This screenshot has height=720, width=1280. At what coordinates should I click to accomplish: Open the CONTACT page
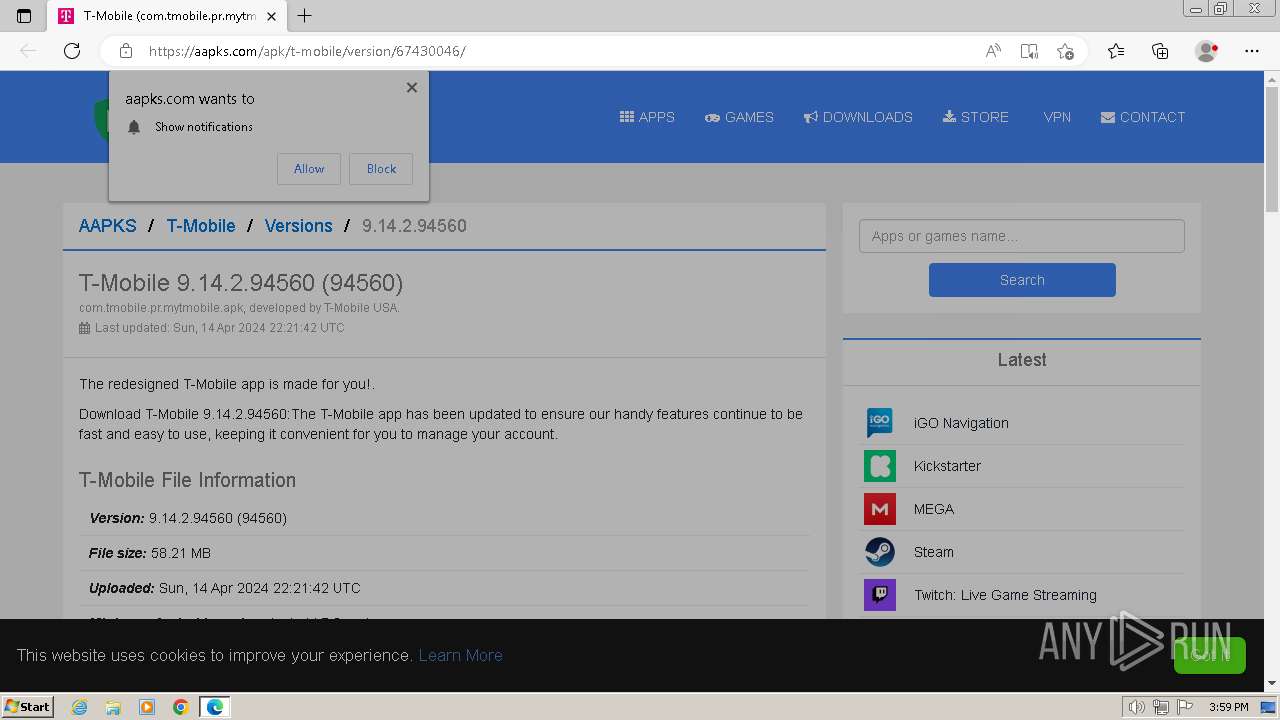[1143, 117]
